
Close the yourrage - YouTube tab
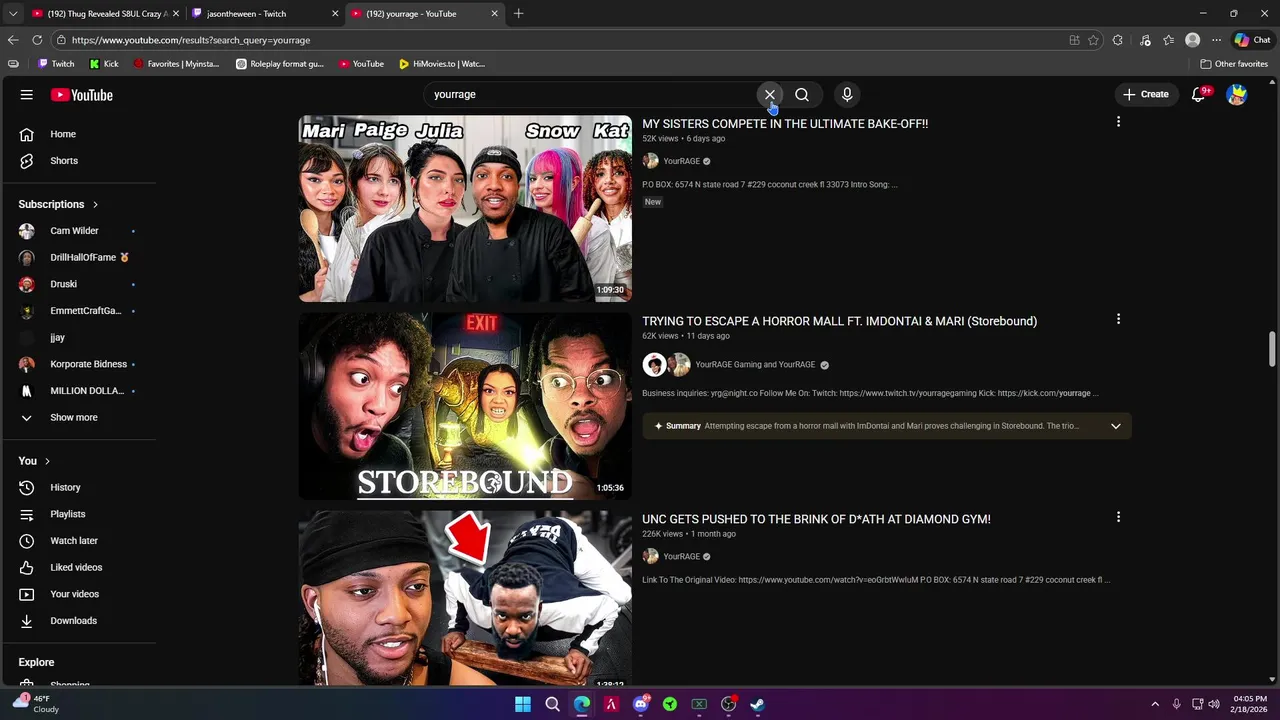click(494, 13)
